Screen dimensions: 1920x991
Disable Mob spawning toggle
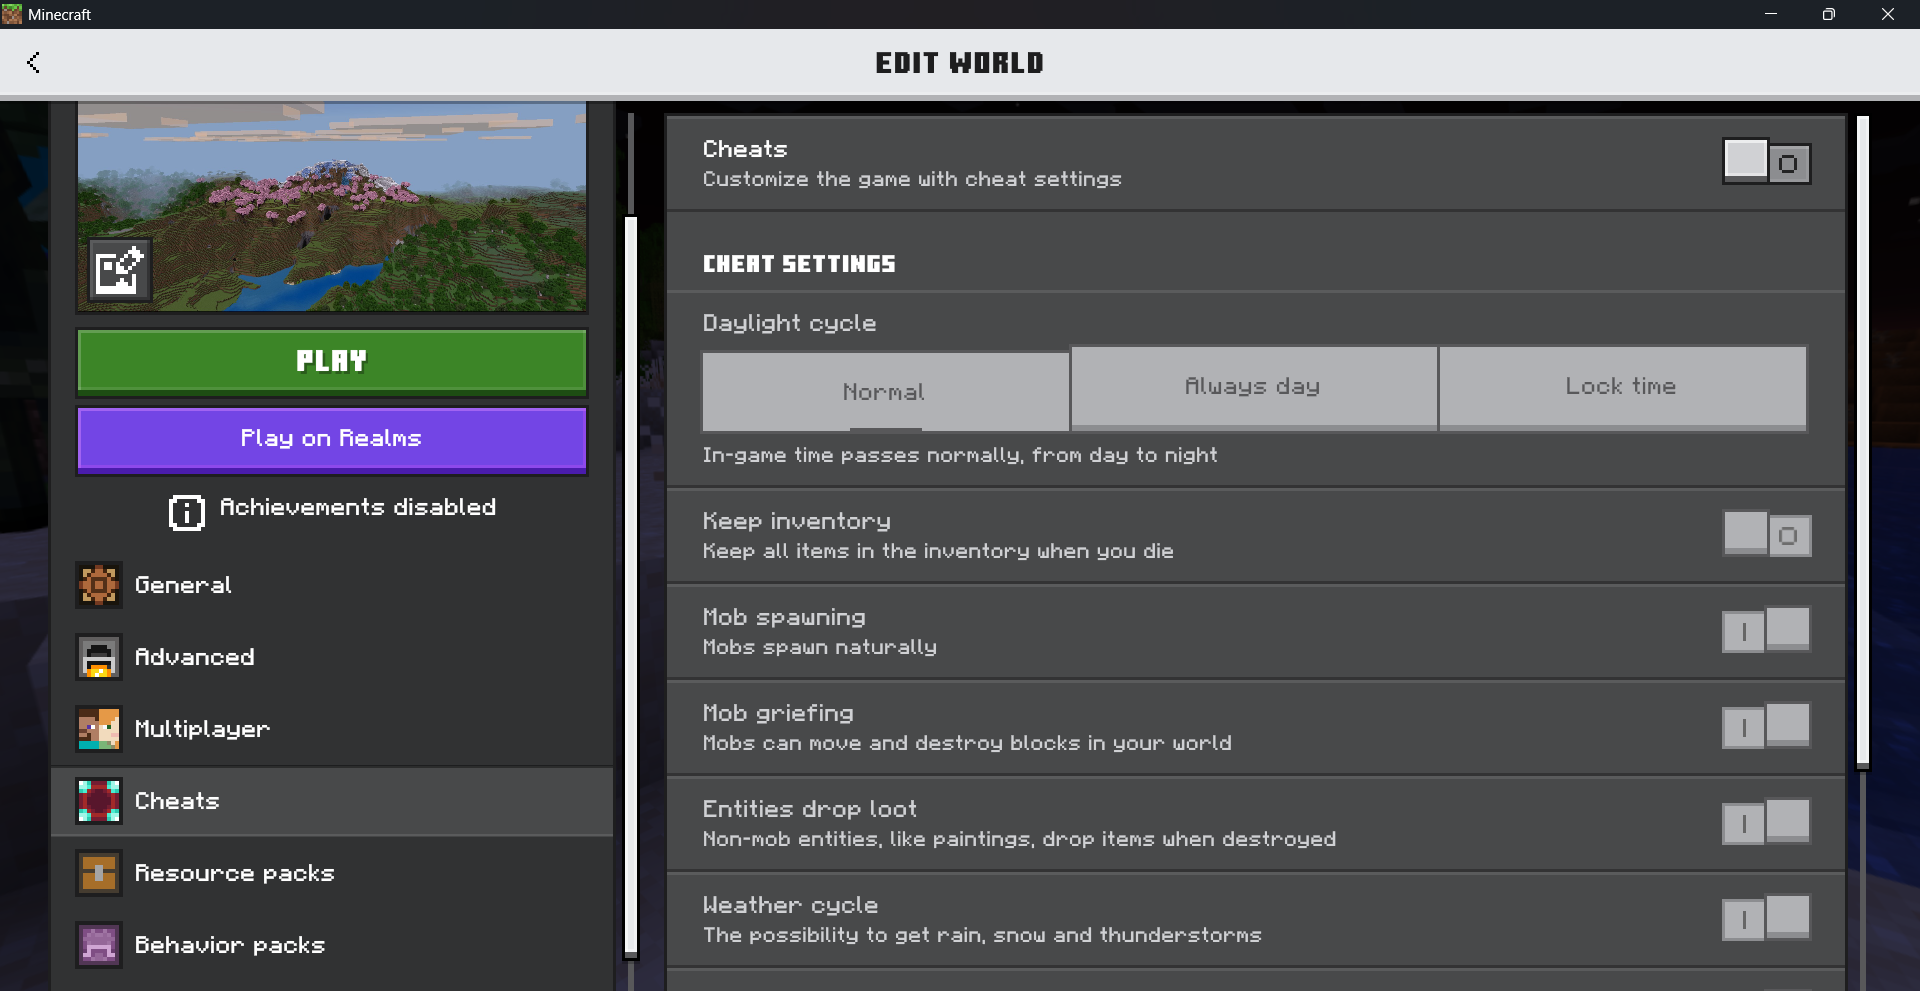tap(1767, 630)
